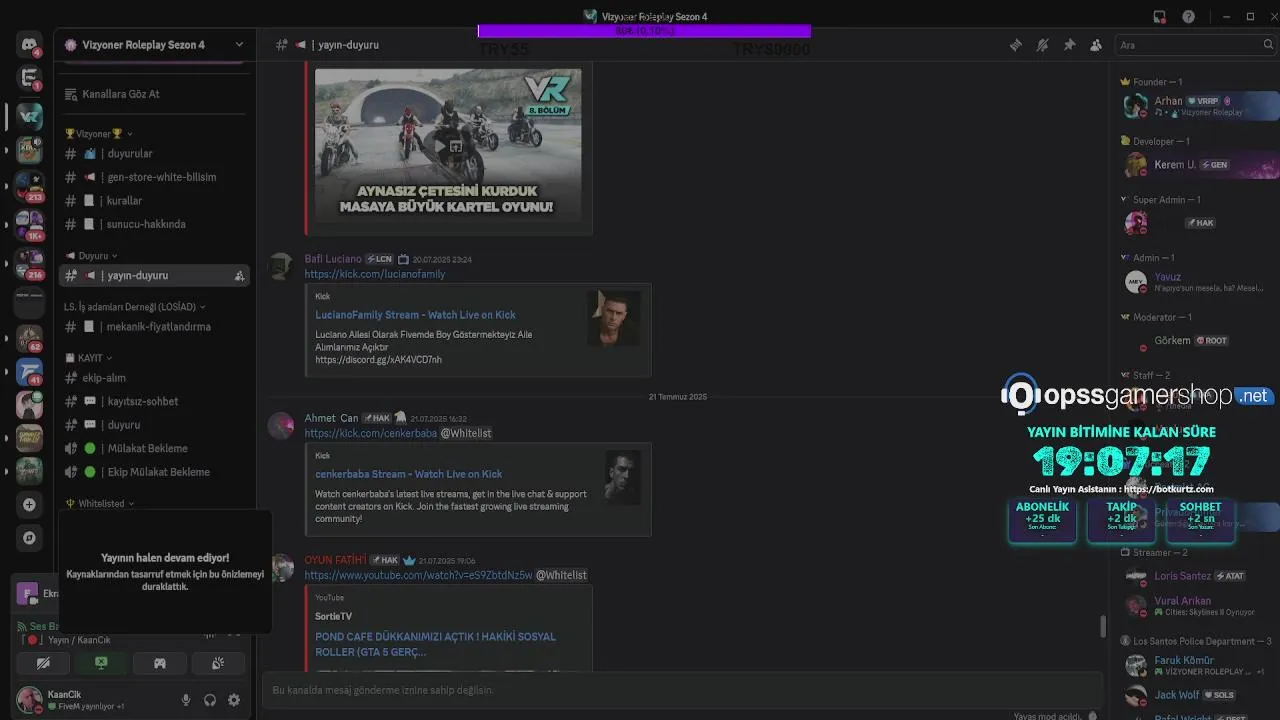This screenshot has height=720, width=1280.
Task: Open the Inbox icon in title bar
Action: pos(1160,17)
